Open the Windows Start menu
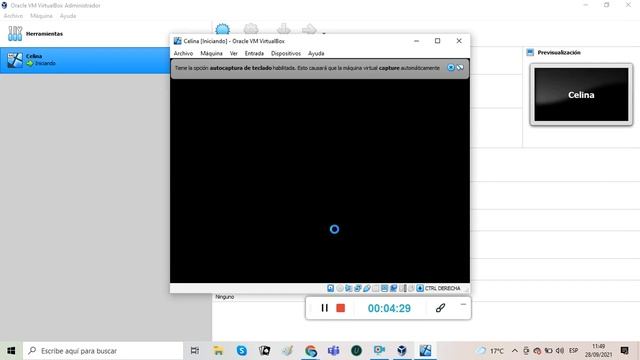 pos(11,351)
